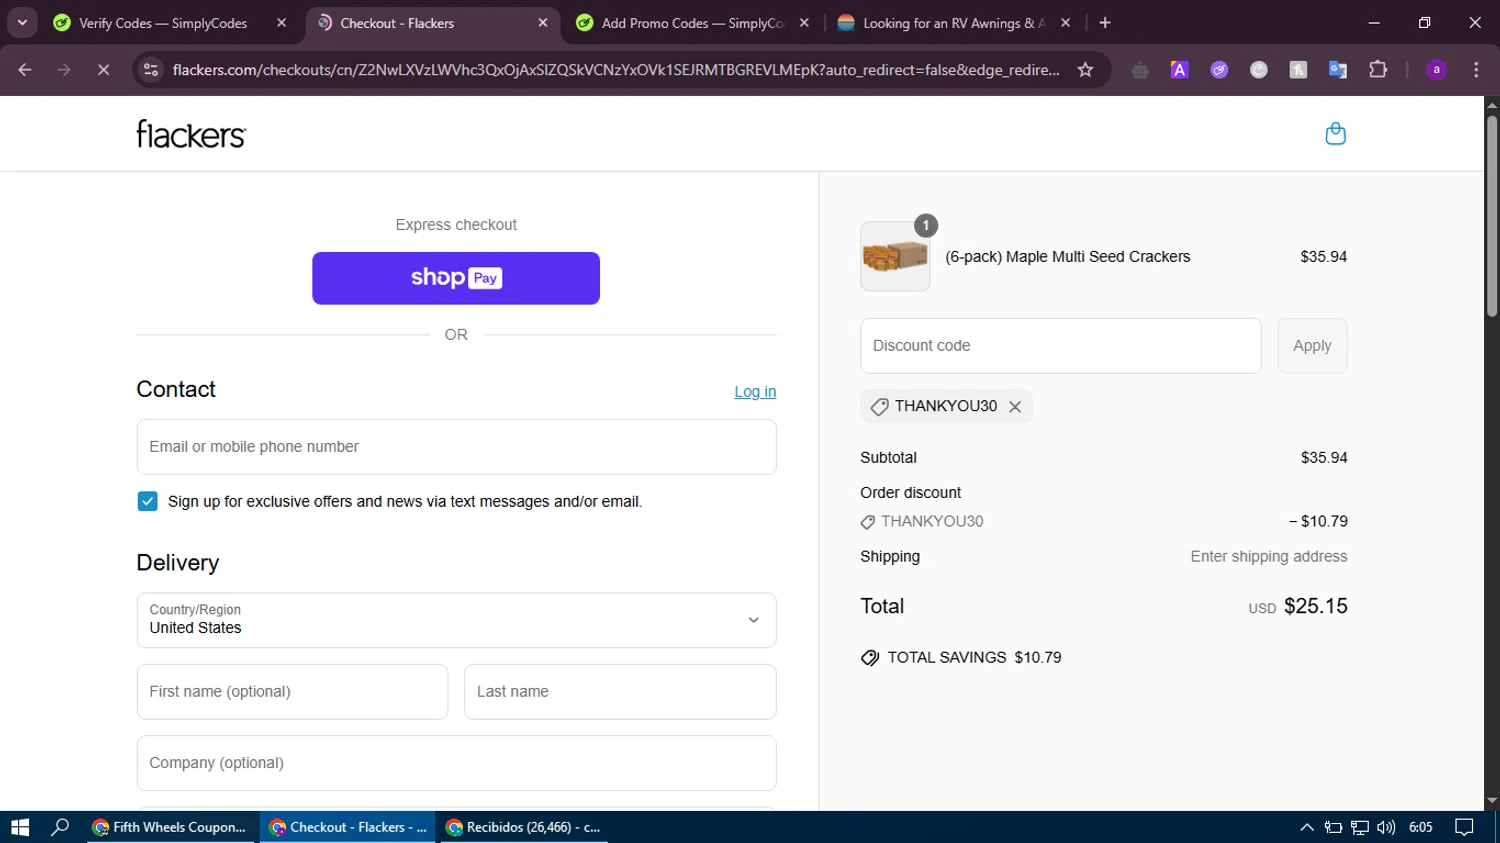
Task: Click the Enter shipping address text
Action: [1268, 557]
